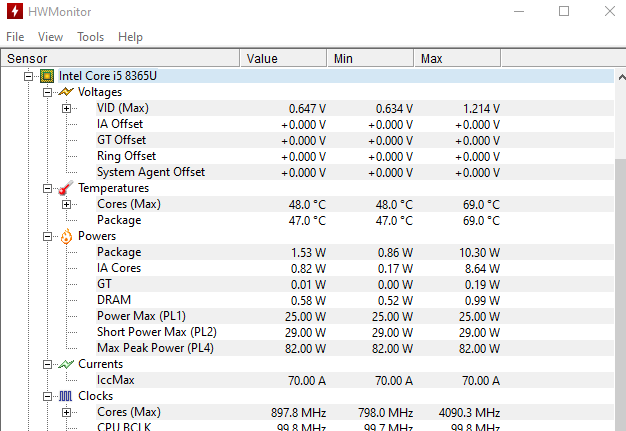Screen dimensions: 626x431
Task: Select the GT power row
Action: 355,284
